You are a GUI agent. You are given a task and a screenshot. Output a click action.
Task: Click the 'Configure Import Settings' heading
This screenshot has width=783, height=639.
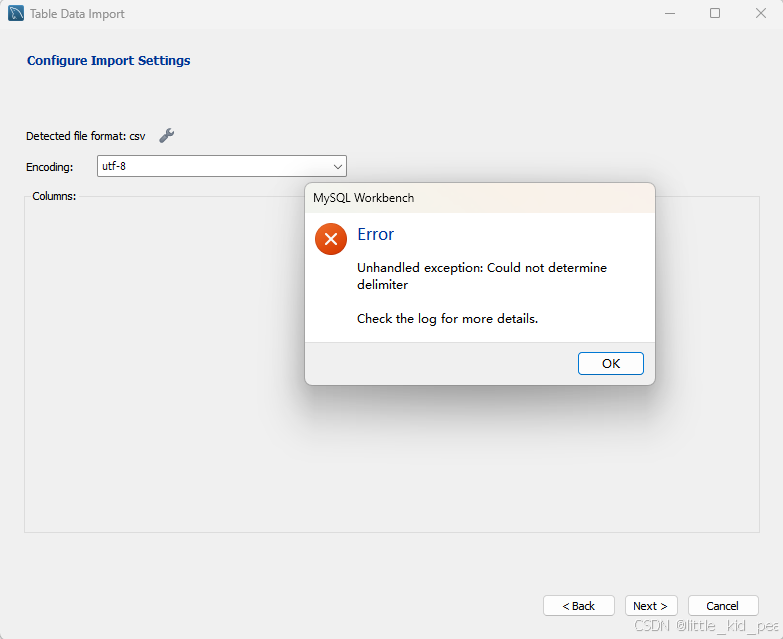108,60
